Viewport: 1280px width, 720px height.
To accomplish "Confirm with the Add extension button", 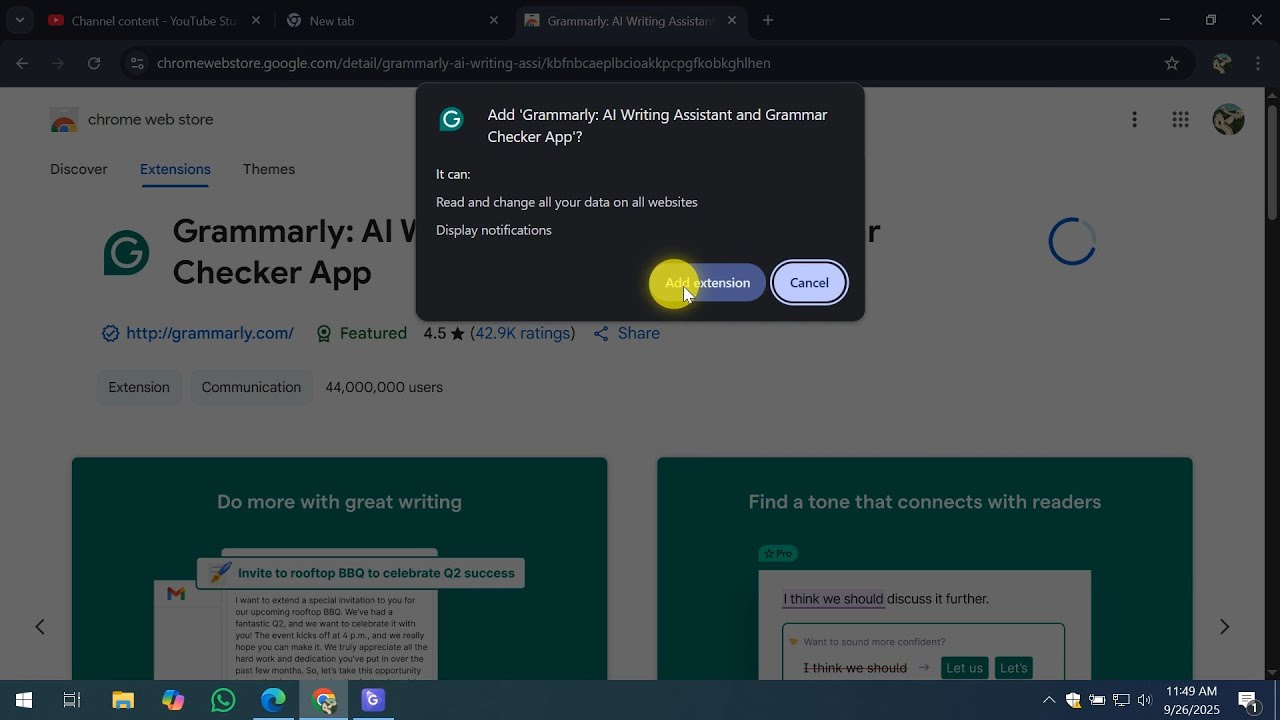I will coord(707,283).
